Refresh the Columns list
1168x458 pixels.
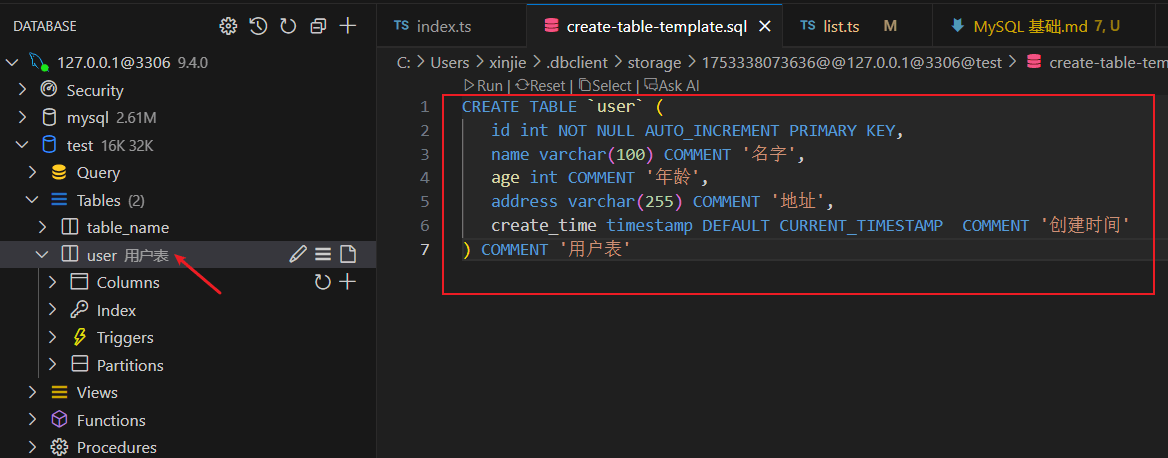coord(322,282)
